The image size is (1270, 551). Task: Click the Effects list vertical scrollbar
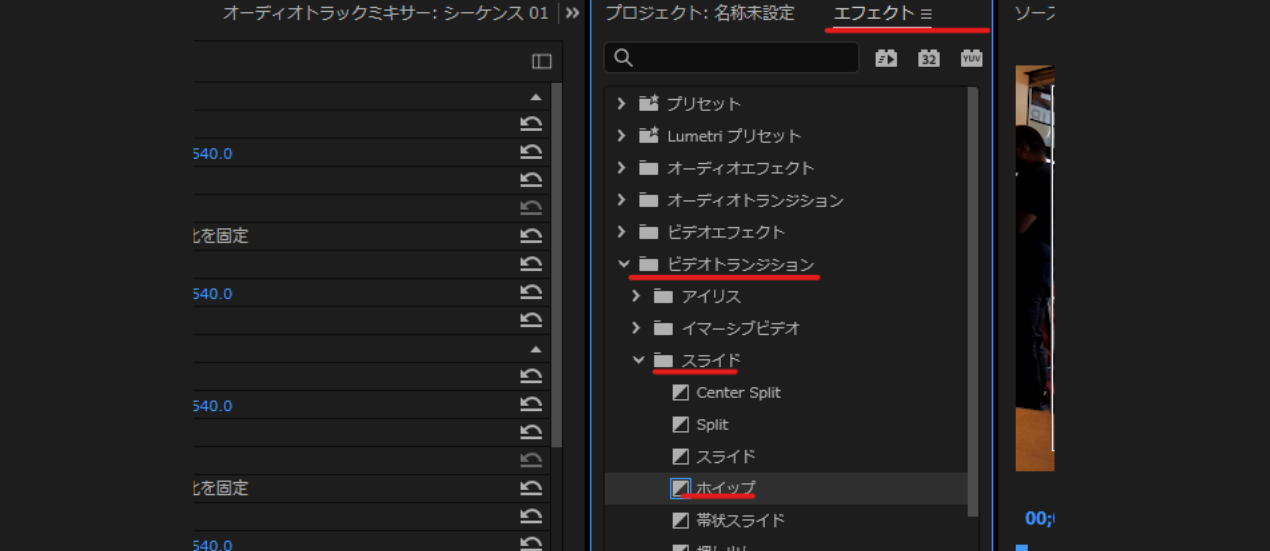coord(974,300)
